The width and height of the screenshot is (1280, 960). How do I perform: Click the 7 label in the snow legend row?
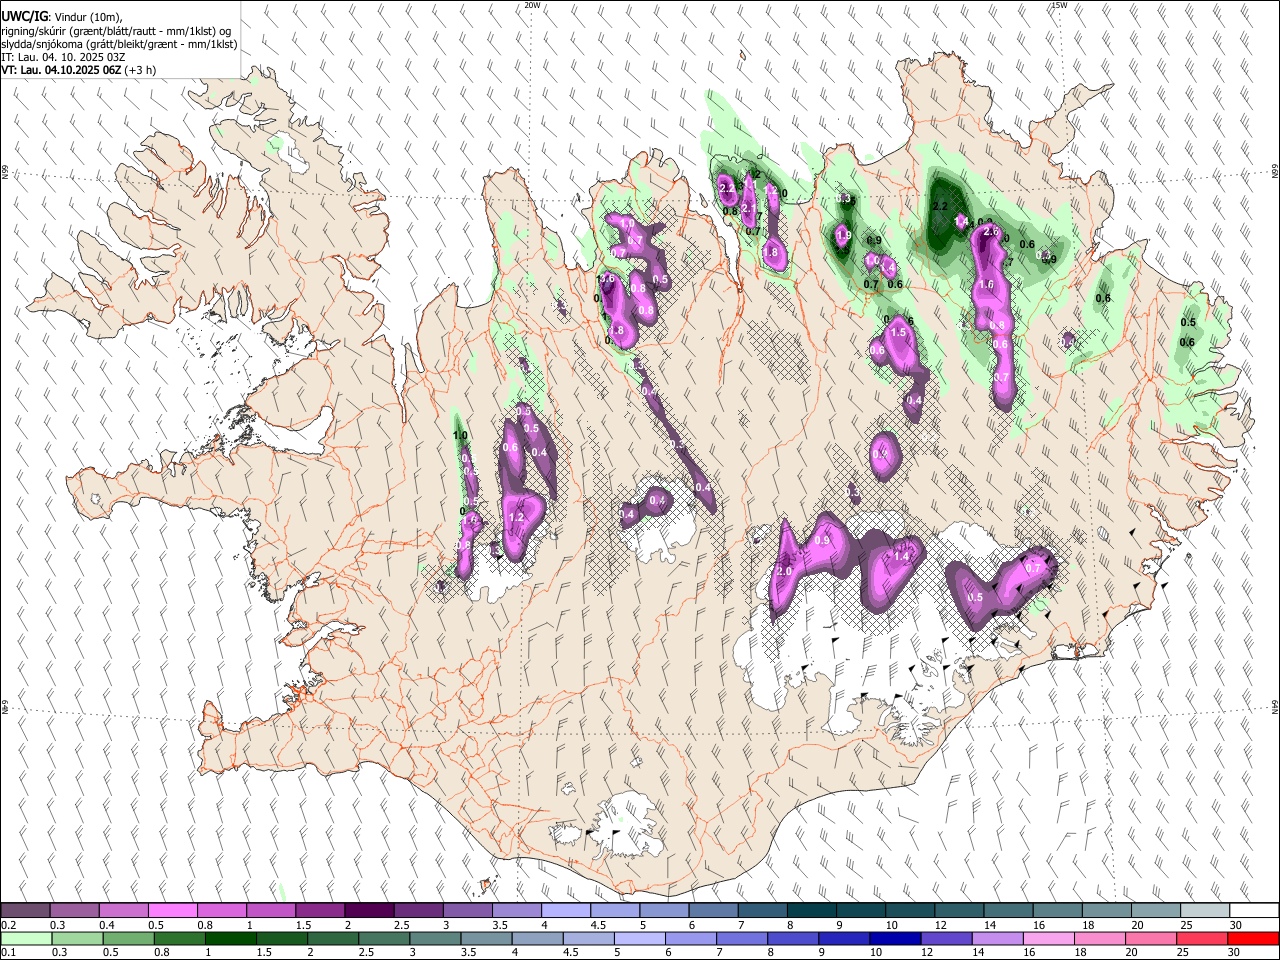(x=741, y=925)
